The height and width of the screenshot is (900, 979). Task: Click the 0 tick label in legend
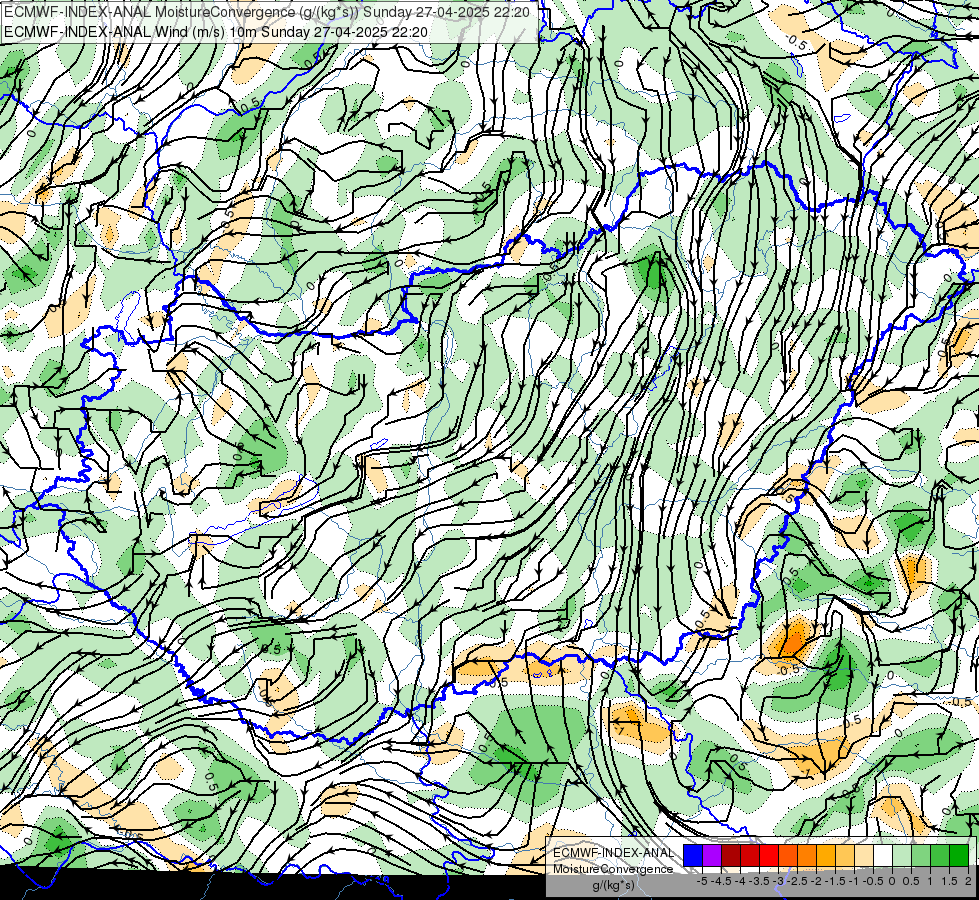coord(892,881)
